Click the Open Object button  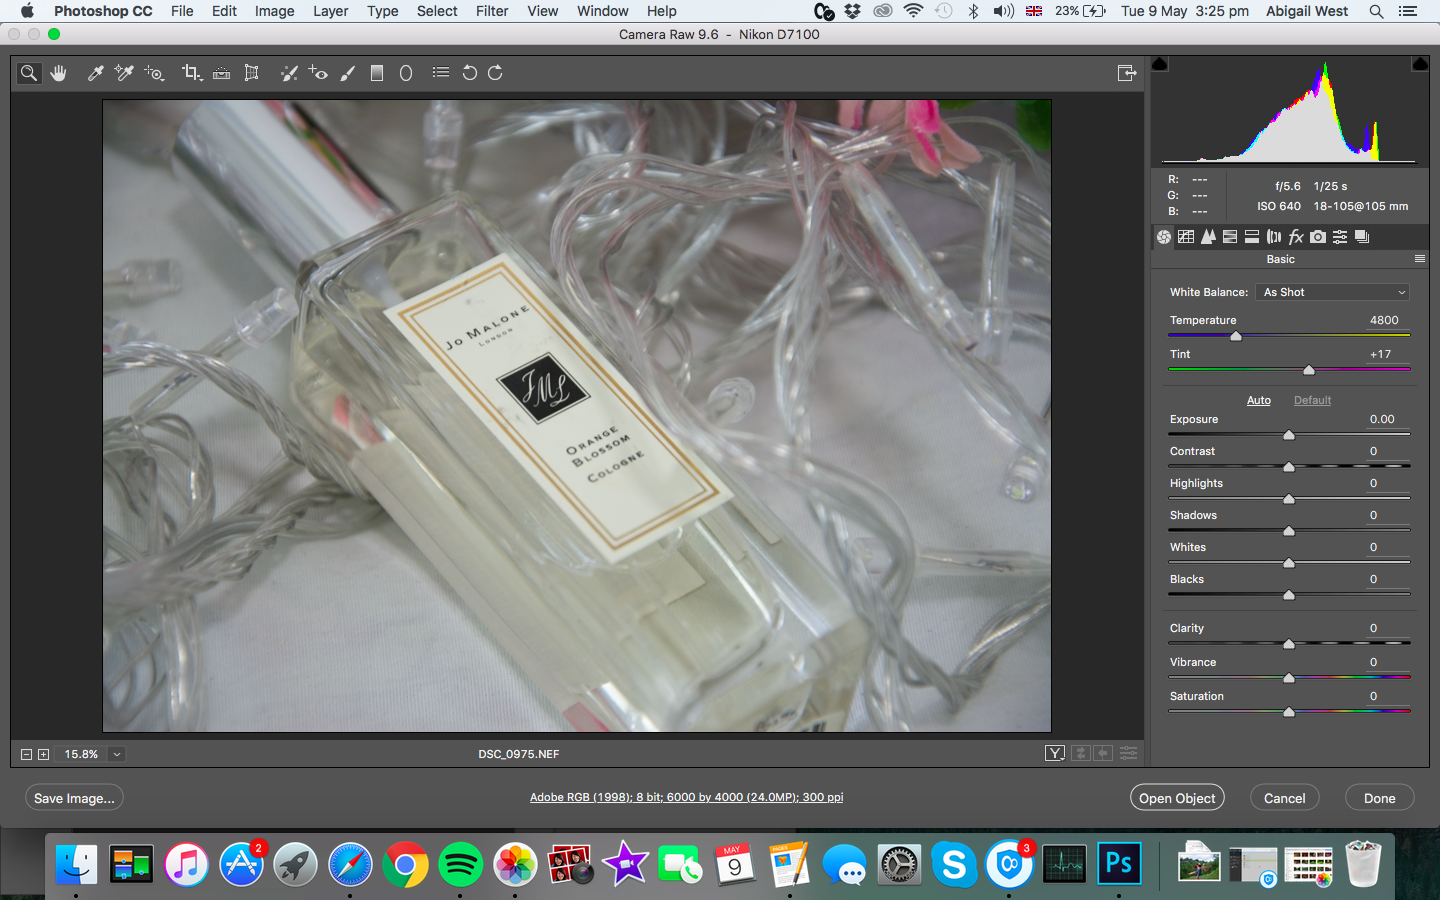(x=1177, y=798)
